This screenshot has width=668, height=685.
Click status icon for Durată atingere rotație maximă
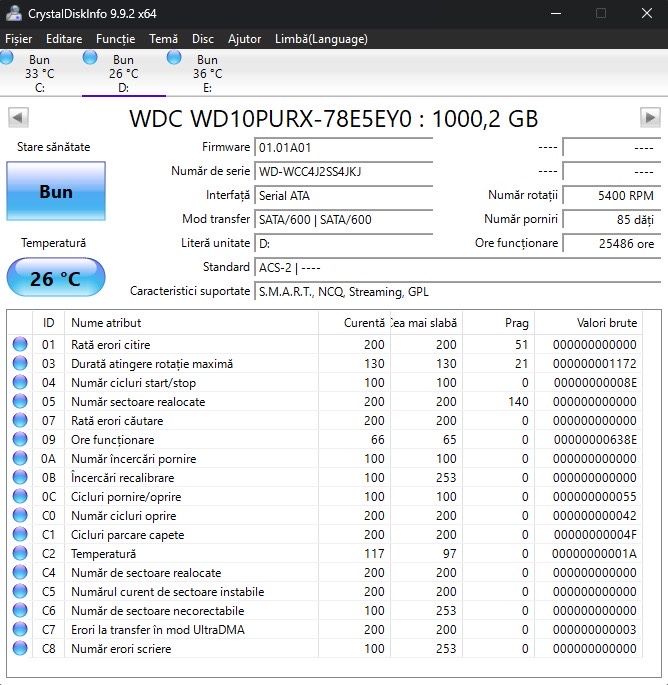pos(20,363)
